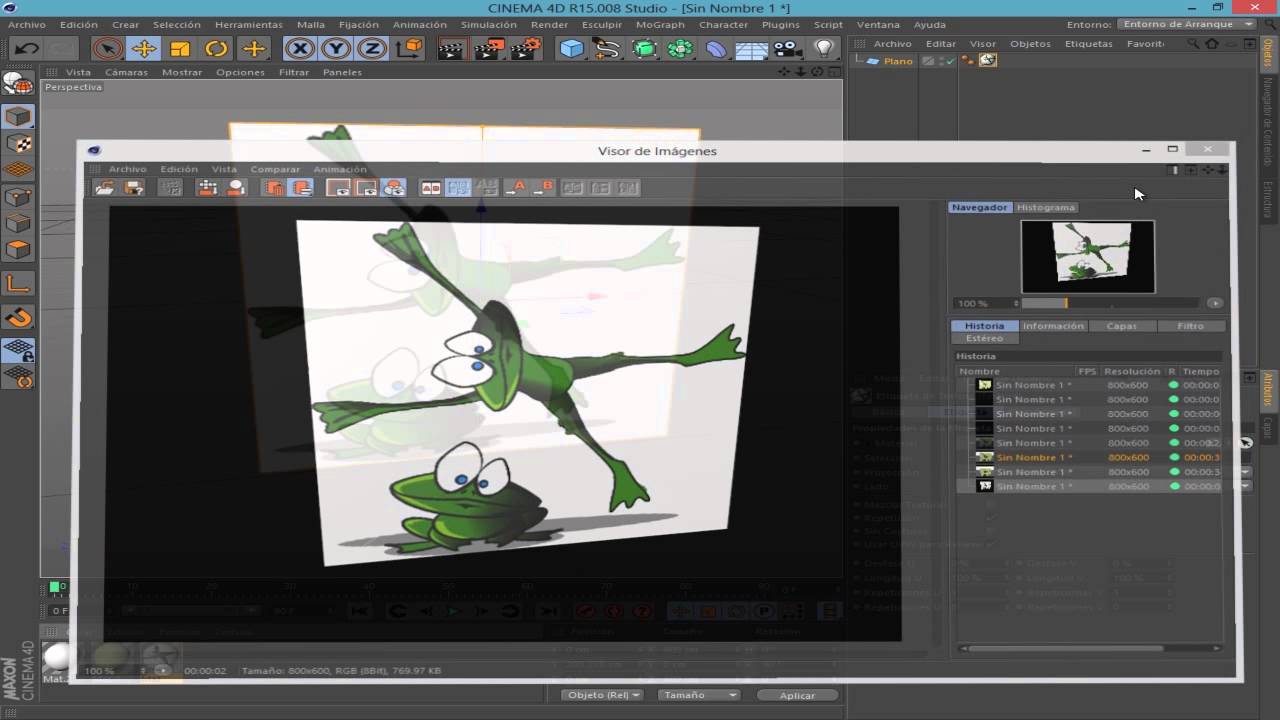The width and height of the screenshot is (1280, 720).
Task: Open the Entorno de Arranque dropdown
Action: pyautogui.click(x=1186, y=24)
